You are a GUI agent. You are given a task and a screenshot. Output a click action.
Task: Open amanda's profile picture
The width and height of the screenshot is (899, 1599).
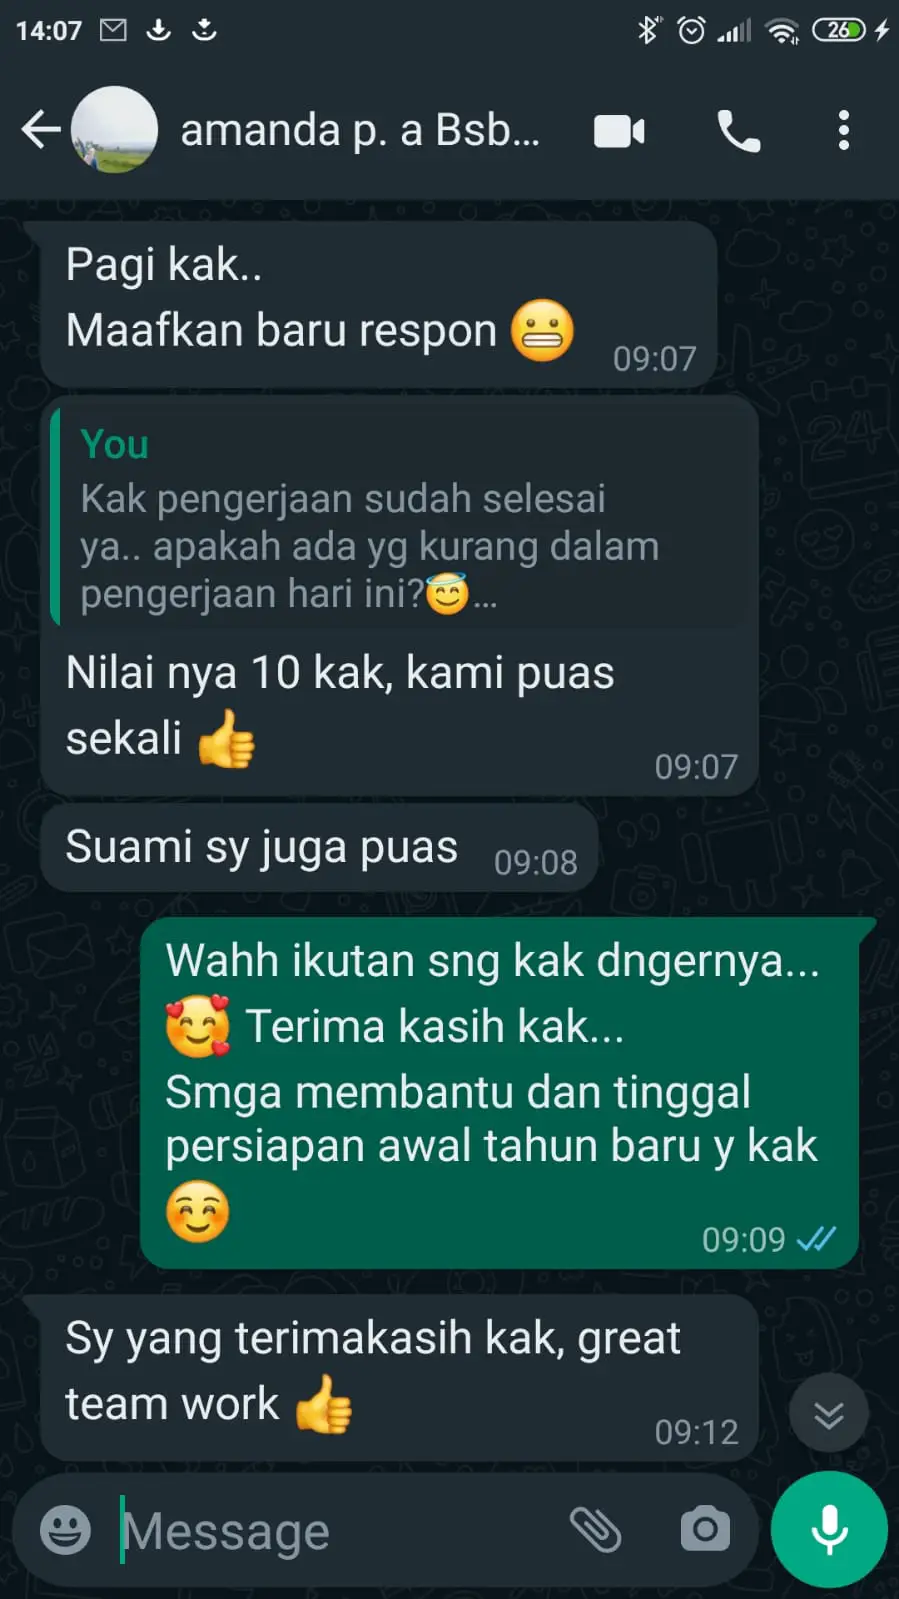click(x=115, y=130)
